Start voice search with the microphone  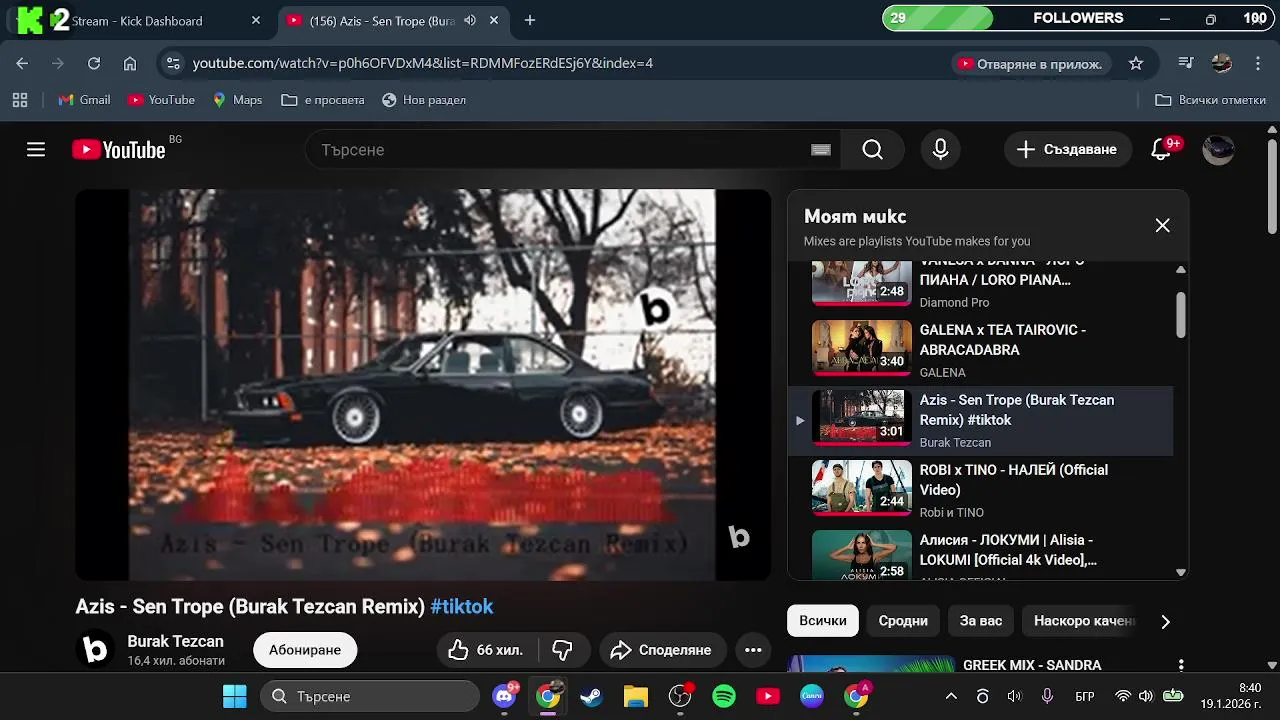click(940, 150)
